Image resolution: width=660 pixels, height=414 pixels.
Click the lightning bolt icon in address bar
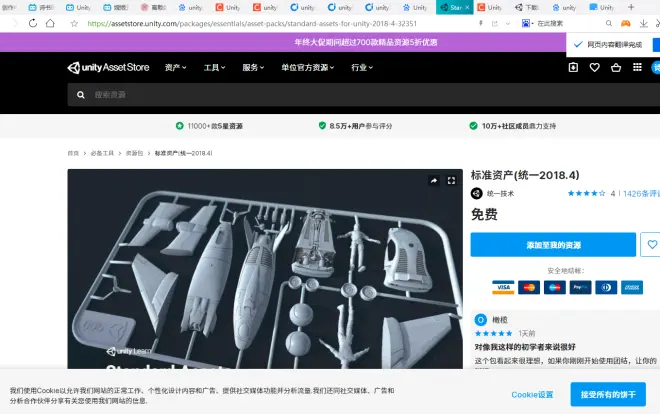[x=481, y=24]
